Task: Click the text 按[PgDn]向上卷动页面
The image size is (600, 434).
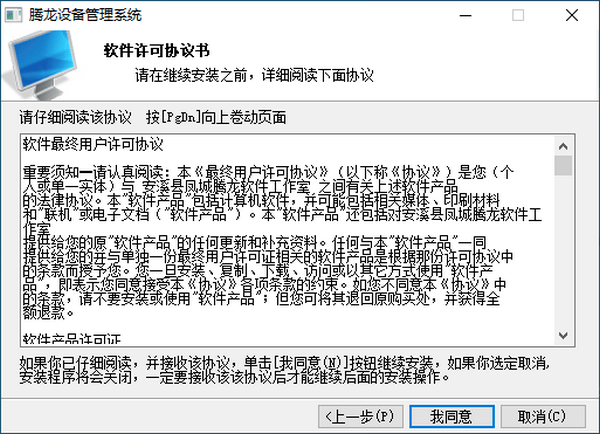Action: [x=216, y=117]
